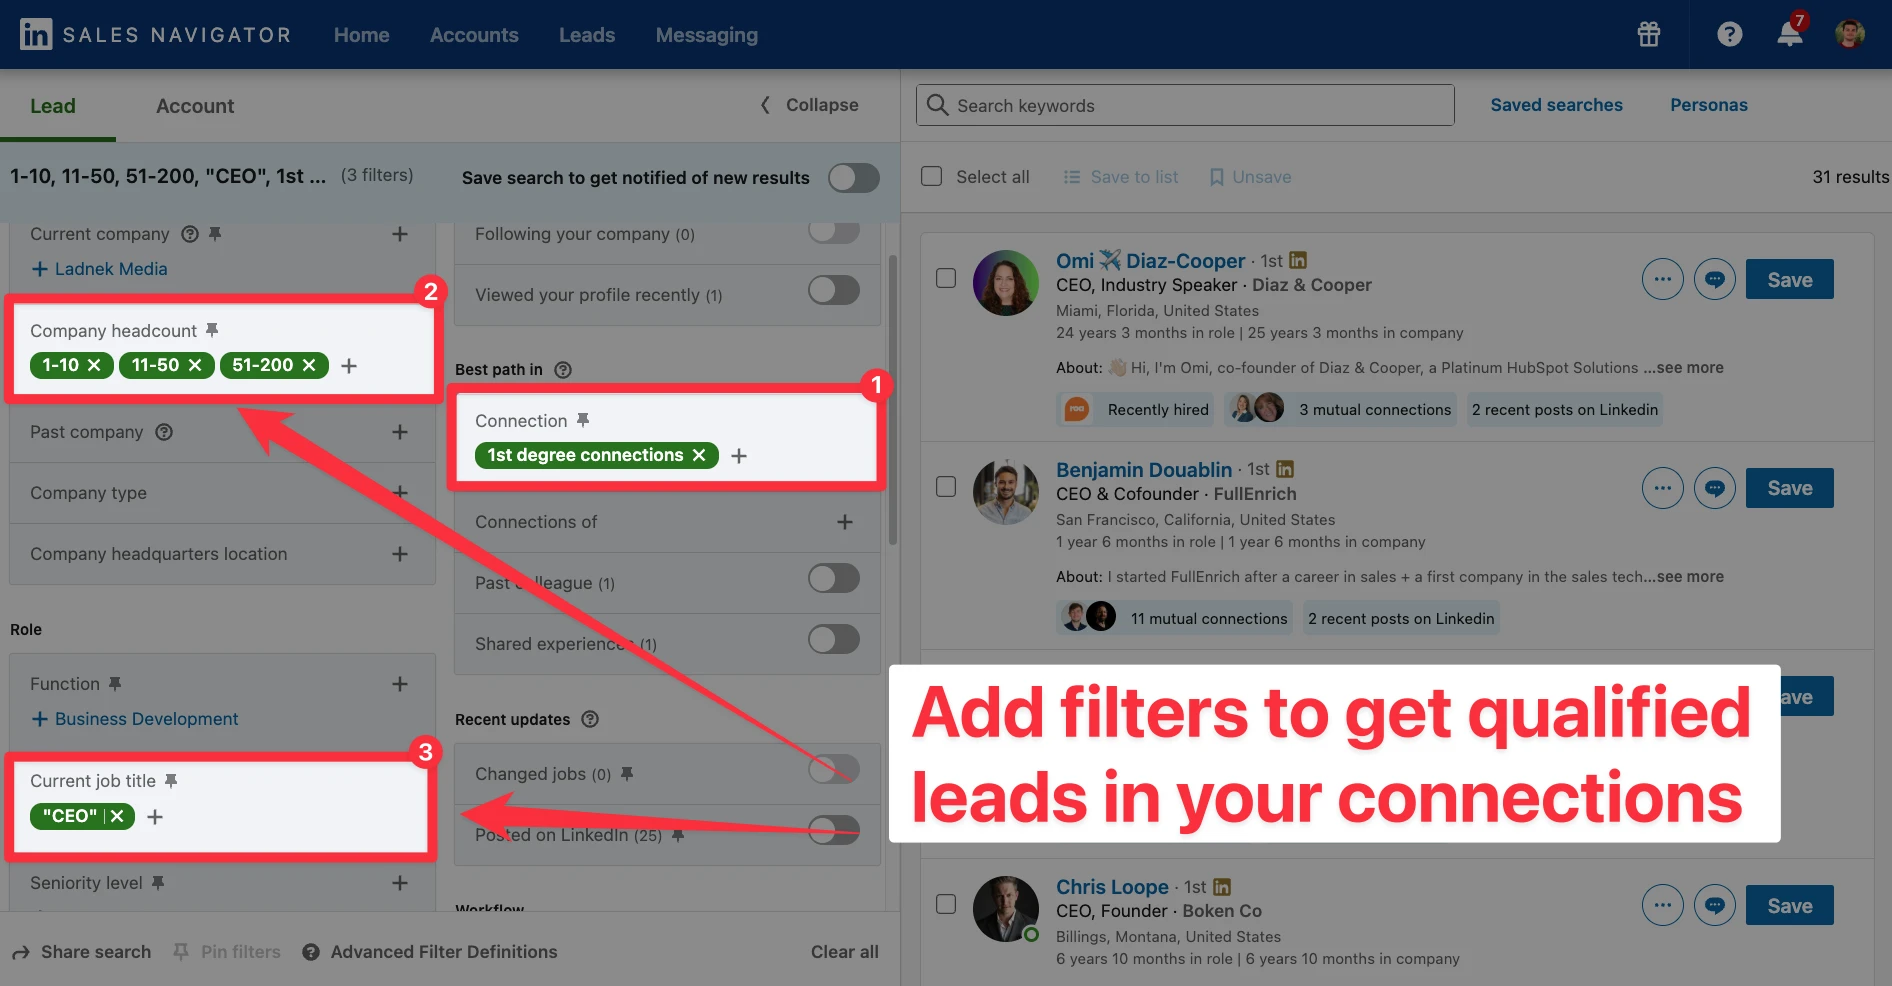Click the Search keywords field
Viewport: 1892px width, 986px height.
click(1185, 105)
